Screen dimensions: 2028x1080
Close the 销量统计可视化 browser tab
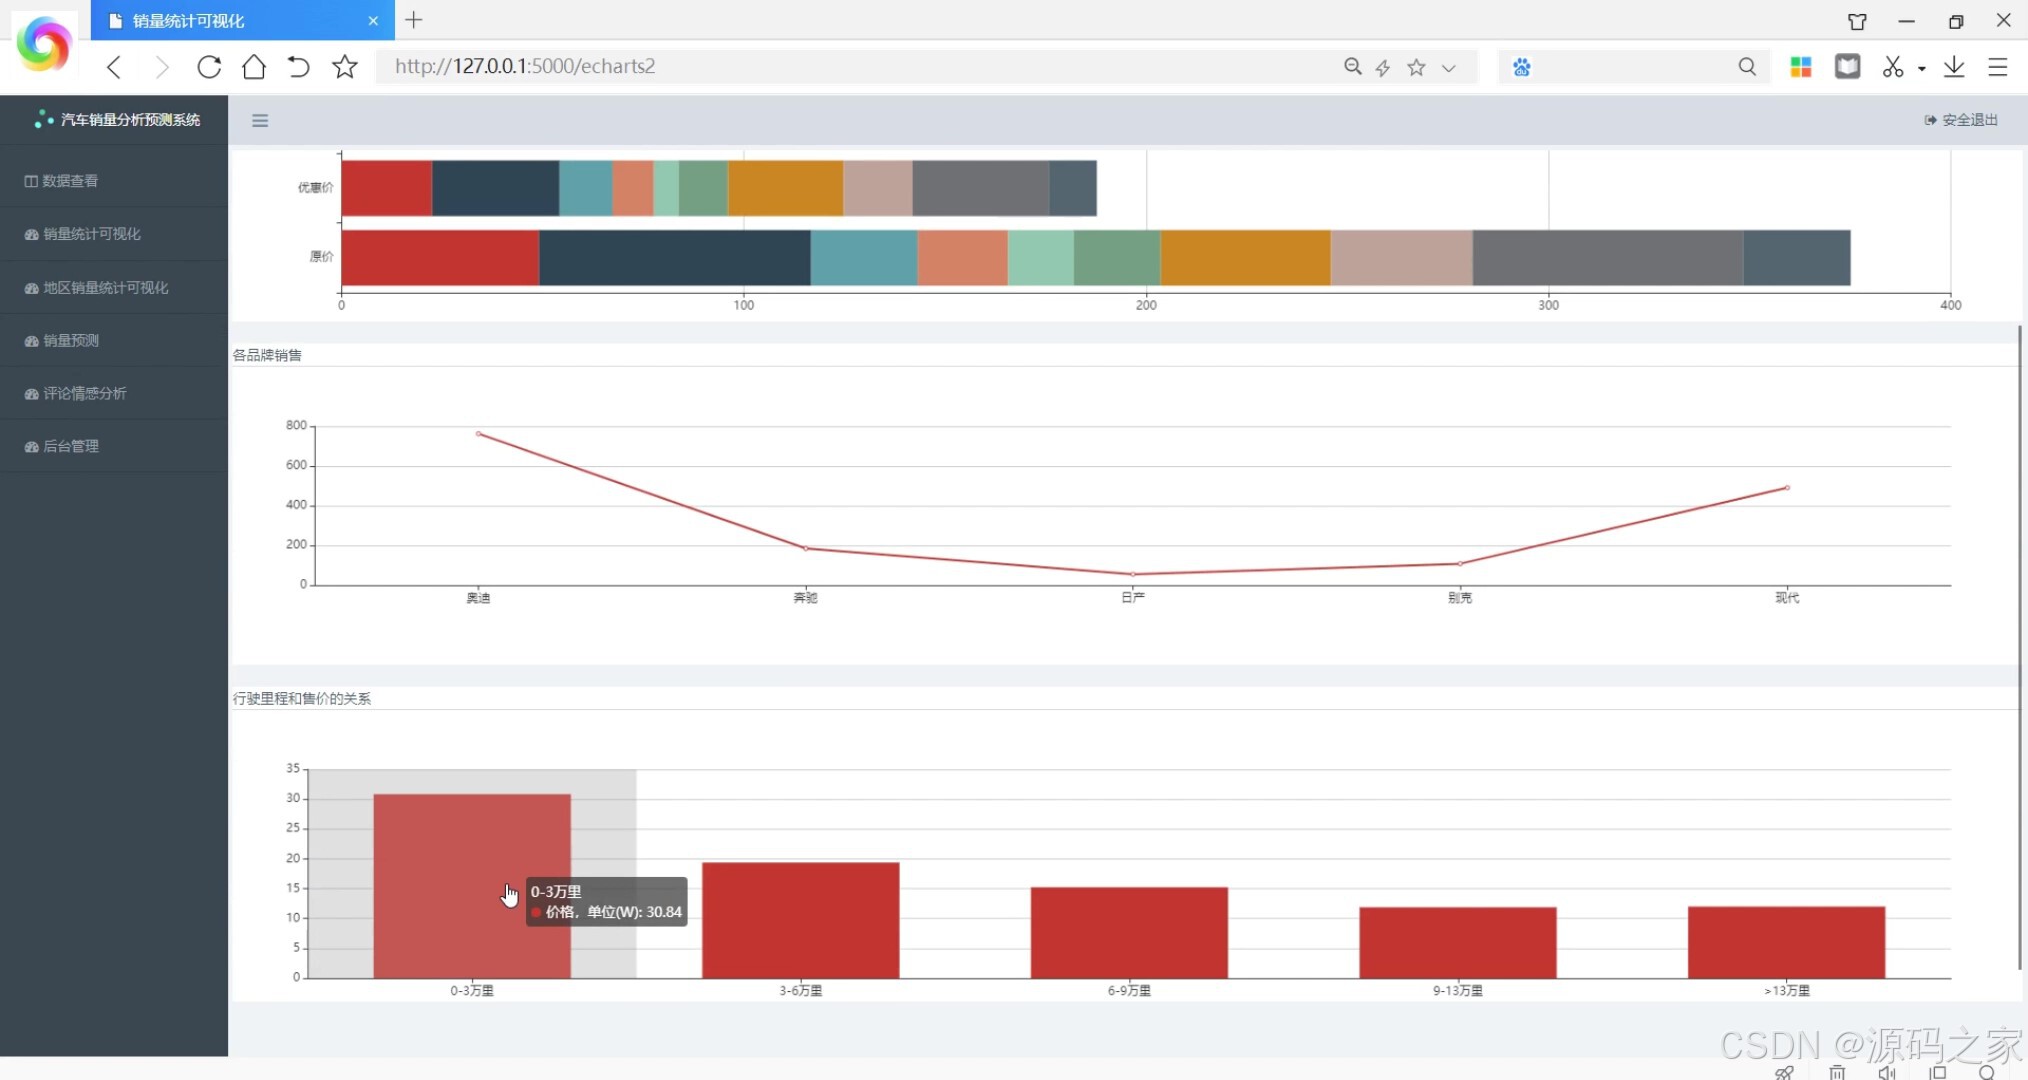pyautogui.click(x=373, y=20)
